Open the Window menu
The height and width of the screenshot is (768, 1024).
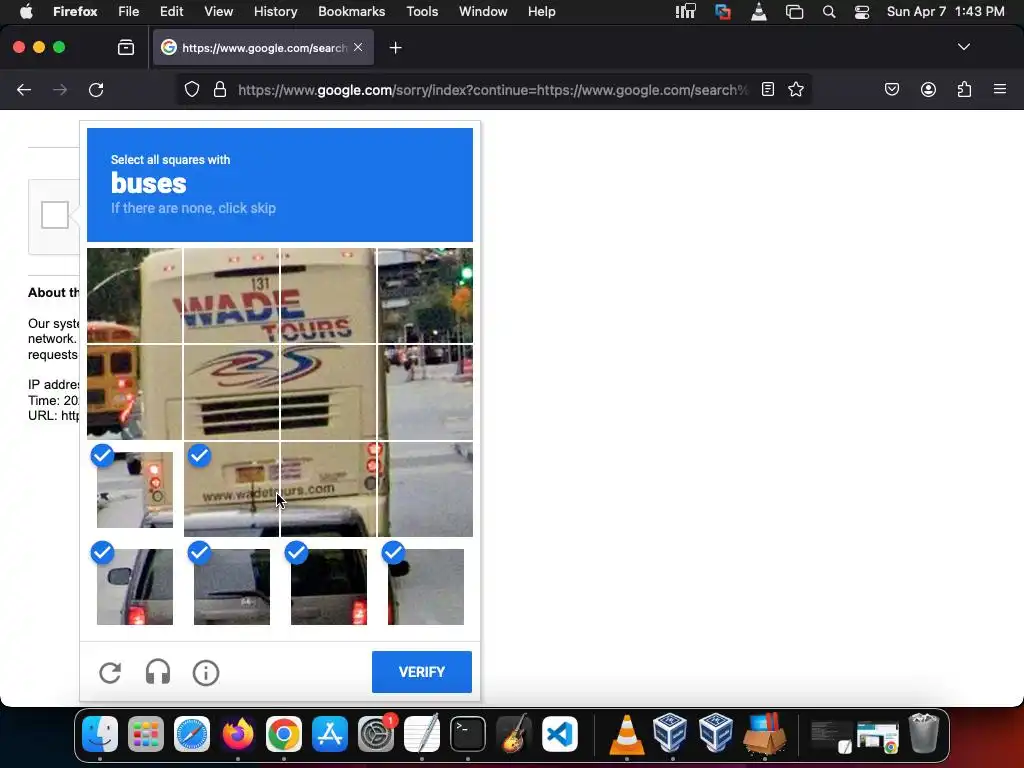click(483, 11)
